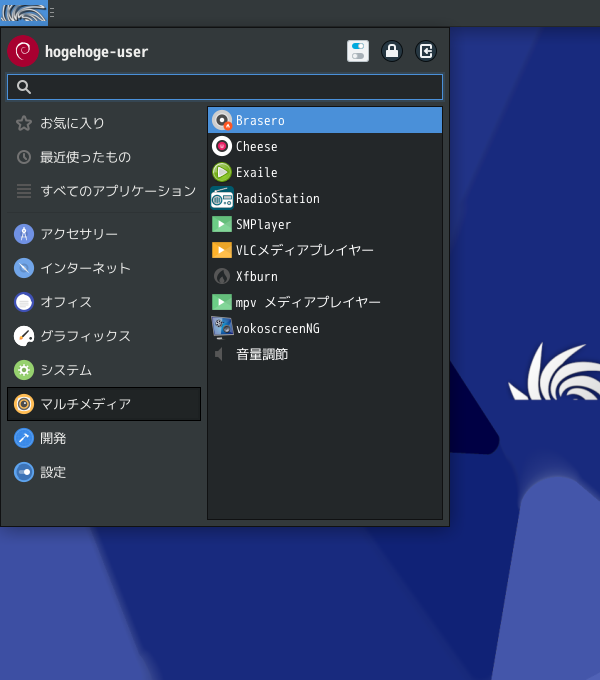This screenshot has height=680, width=600.
Task: Click the グラフィックス palette icon
Action: click(24, 336)
